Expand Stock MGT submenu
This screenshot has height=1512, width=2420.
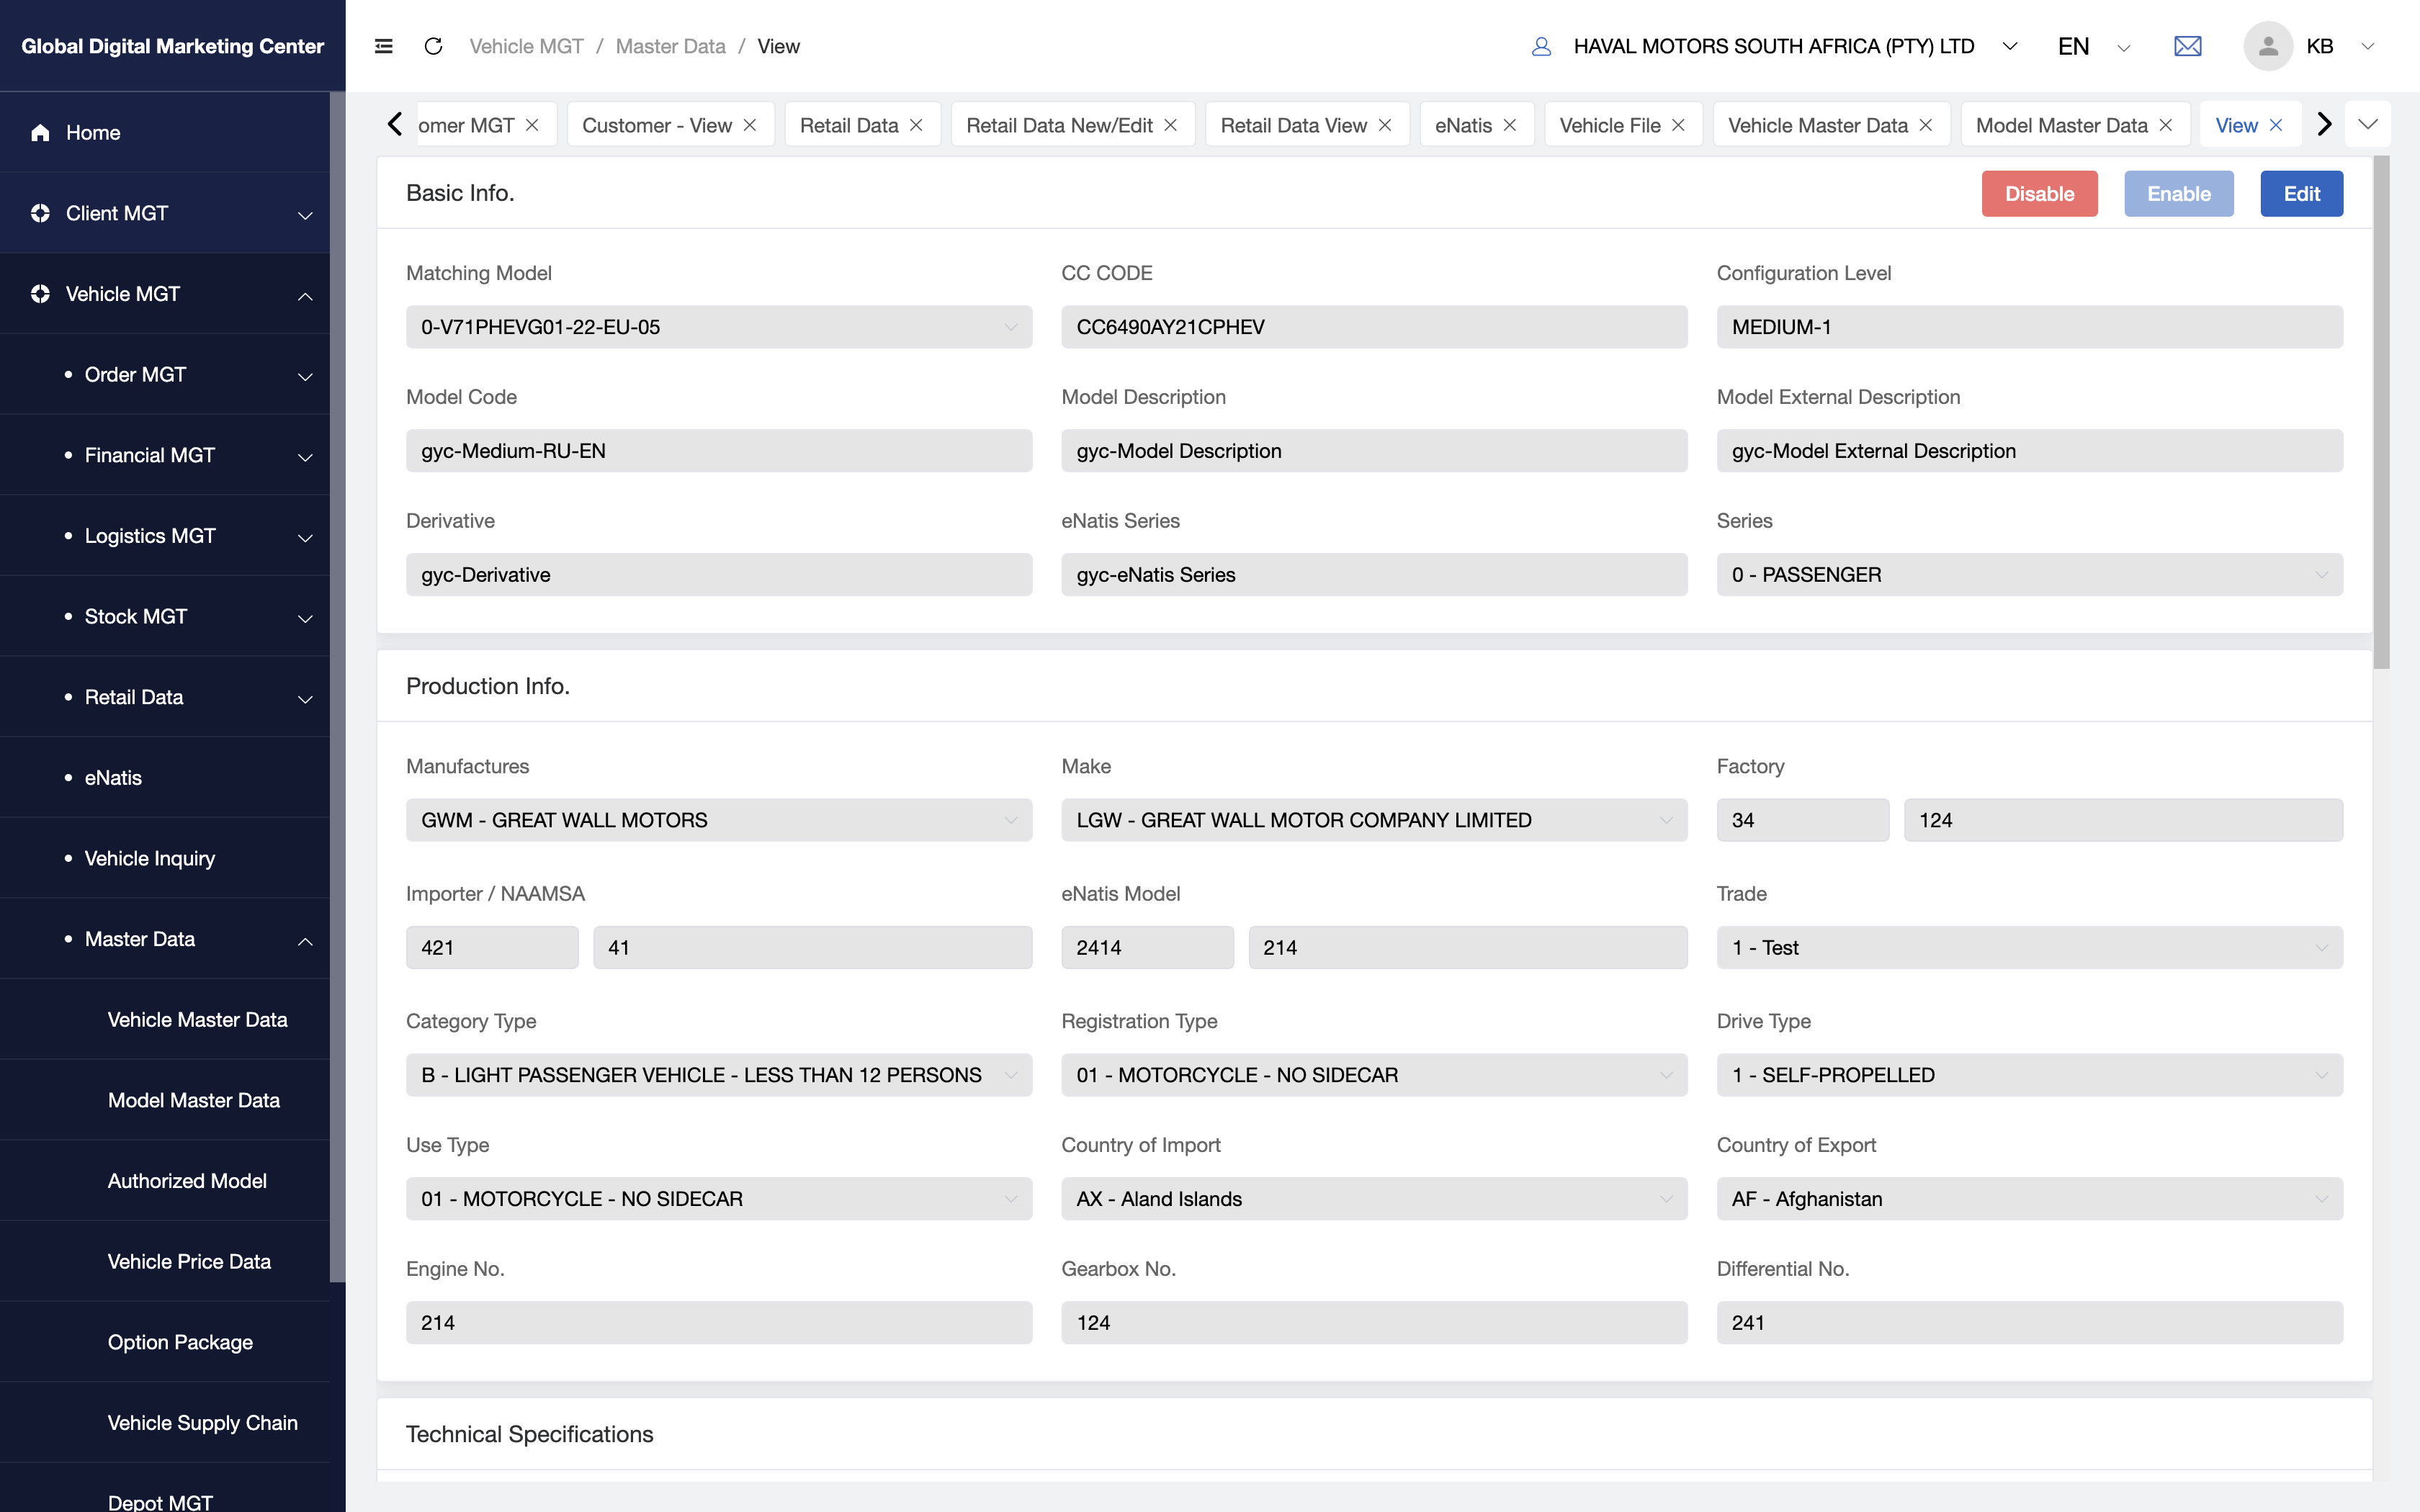tap(306, 618)
